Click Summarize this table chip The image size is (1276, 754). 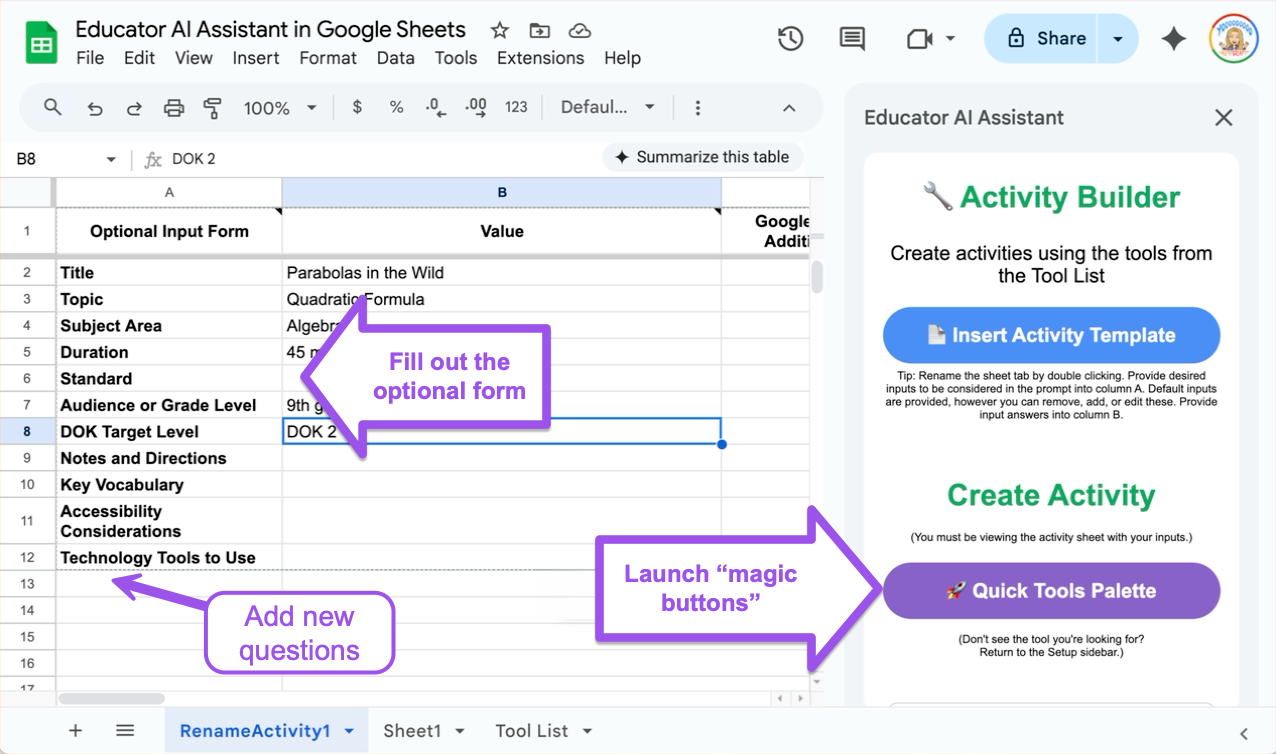pyautogui.click(x=703, y=157)
